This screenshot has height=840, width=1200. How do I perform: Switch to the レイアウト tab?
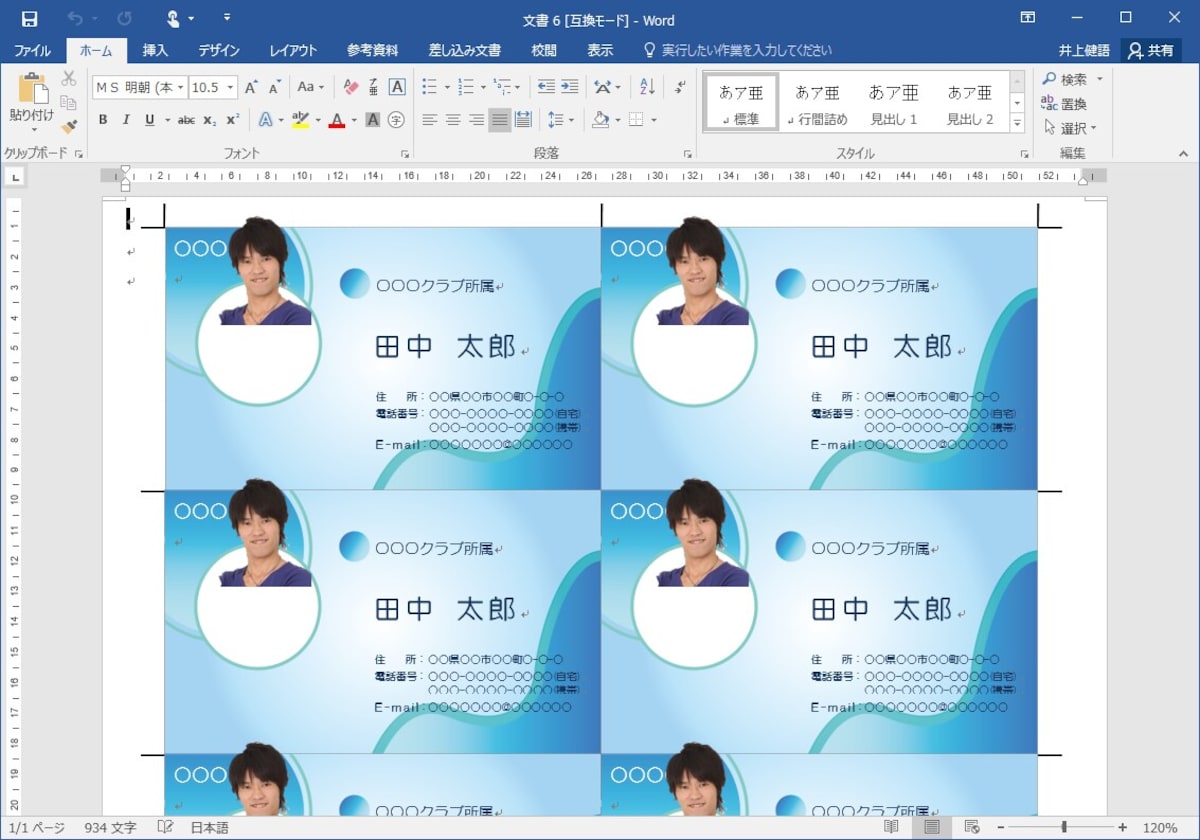point(293,50)
